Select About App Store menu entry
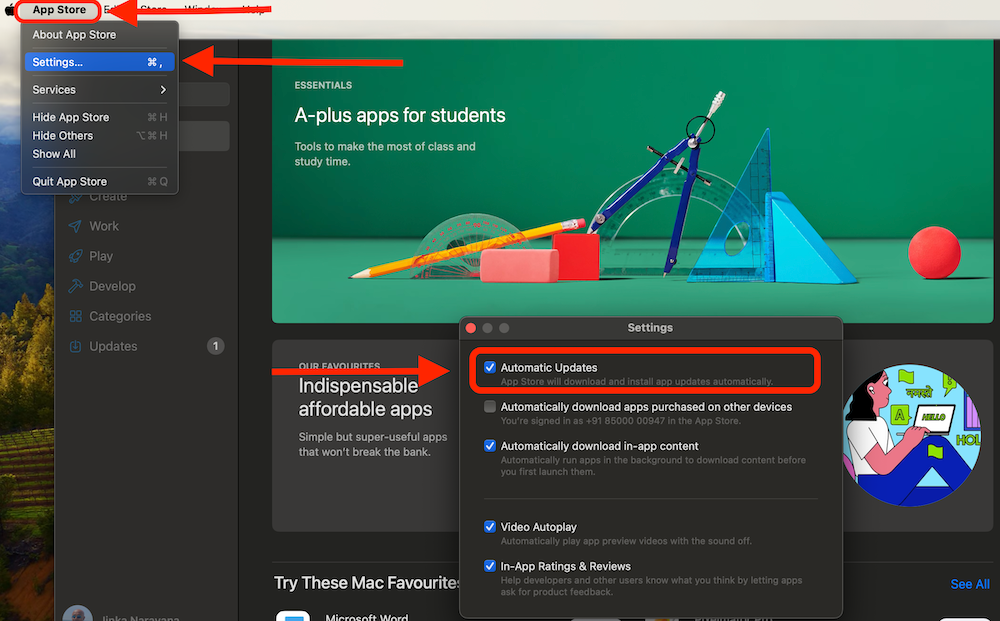This screenshot has height=621, width=1000. [99, 35]
